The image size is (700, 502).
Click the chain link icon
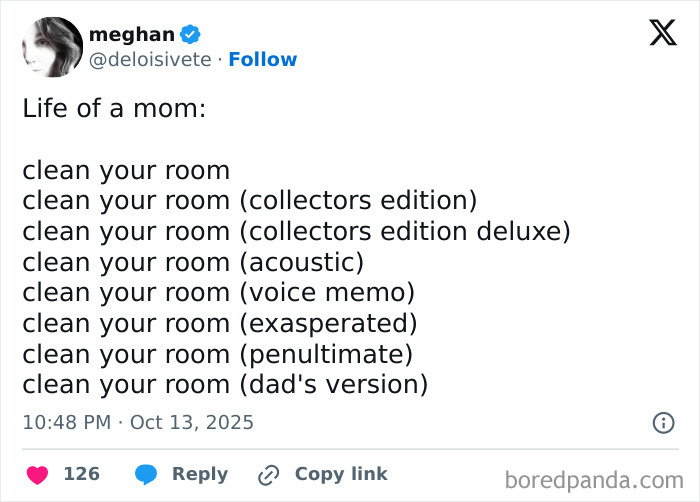pos(268,475)
